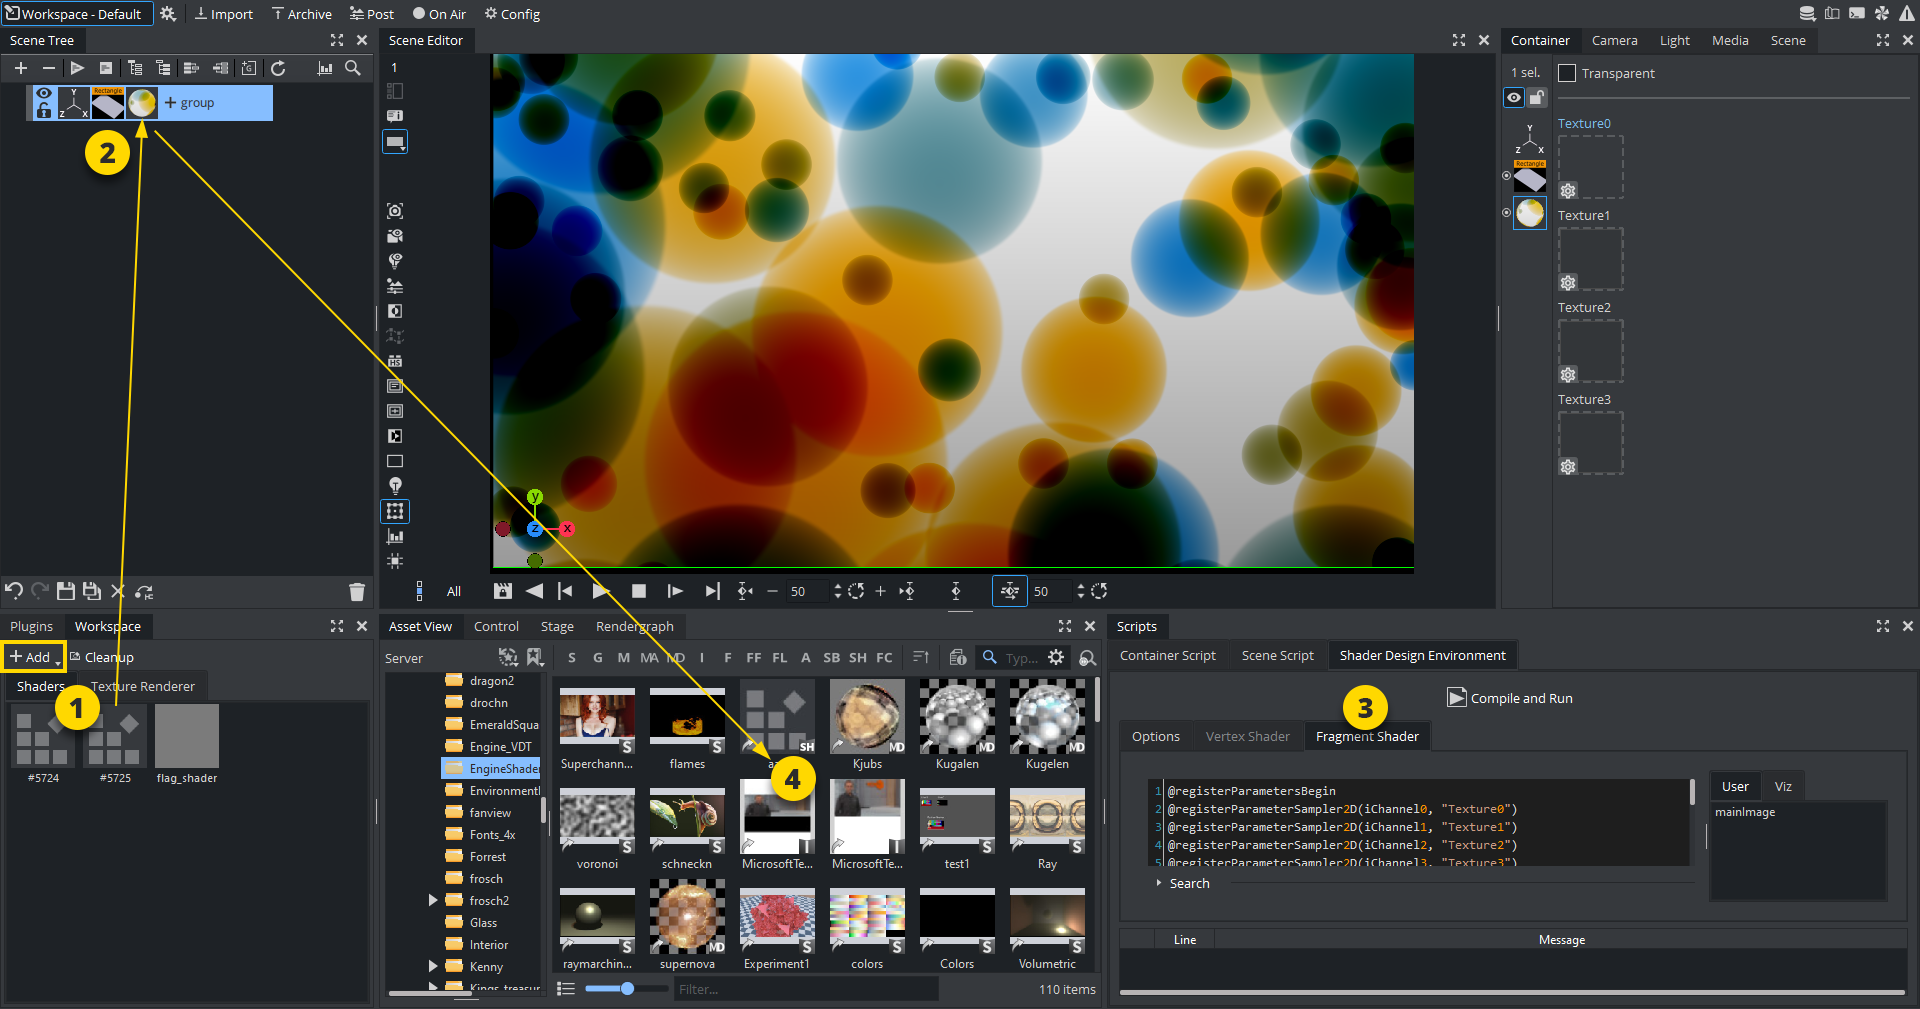
Task: Toggle the G asset type filter
Action: 598,657
